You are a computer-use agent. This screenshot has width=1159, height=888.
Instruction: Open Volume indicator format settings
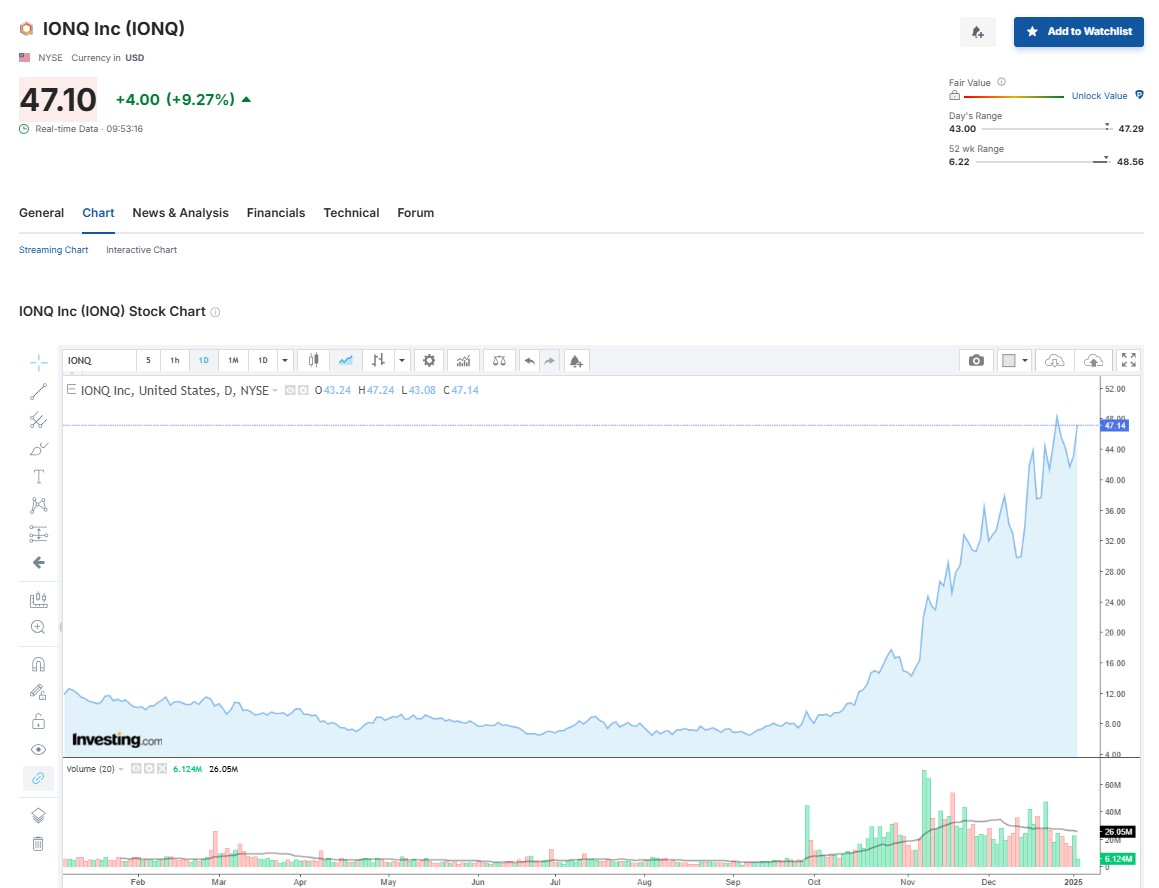click(149, 769)
